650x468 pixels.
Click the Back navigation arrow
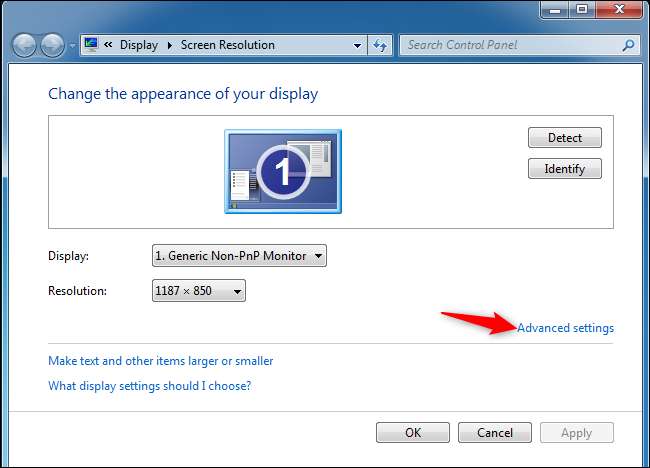[24, 45]
